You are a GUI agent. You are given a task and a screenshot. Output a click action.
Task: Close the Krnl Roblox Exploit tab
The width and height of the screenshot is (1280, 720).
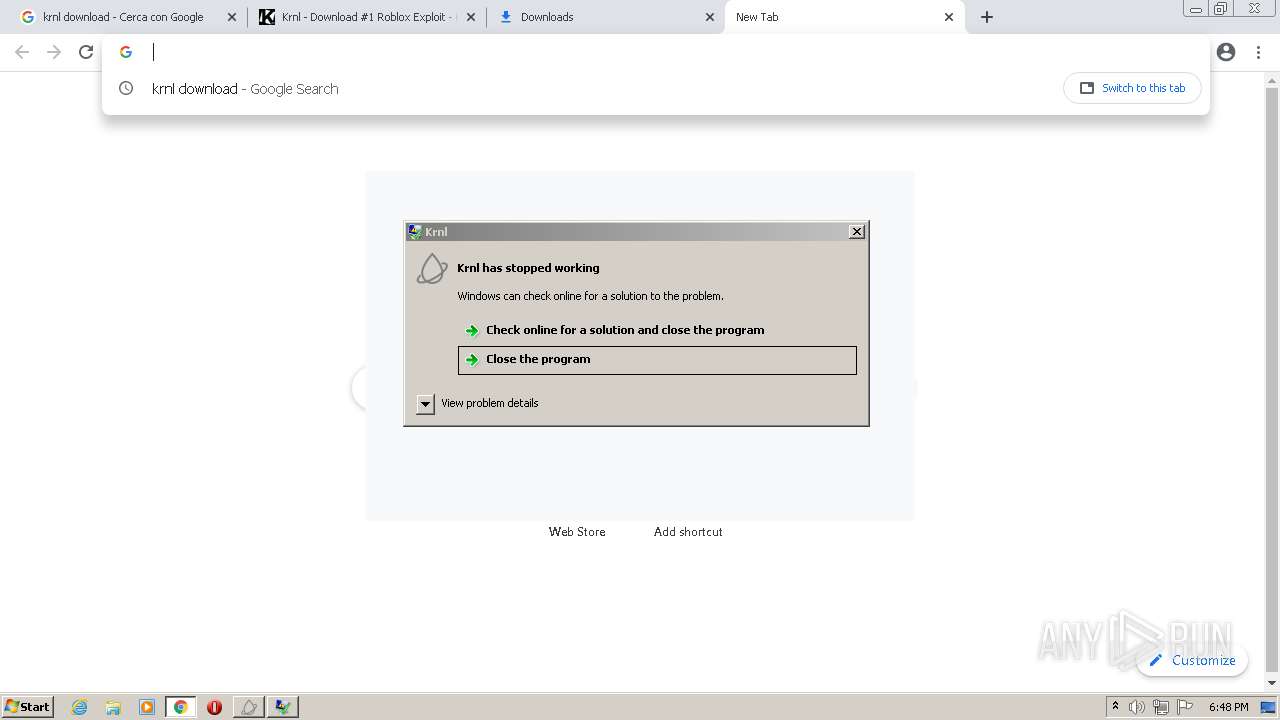point(471,17)
